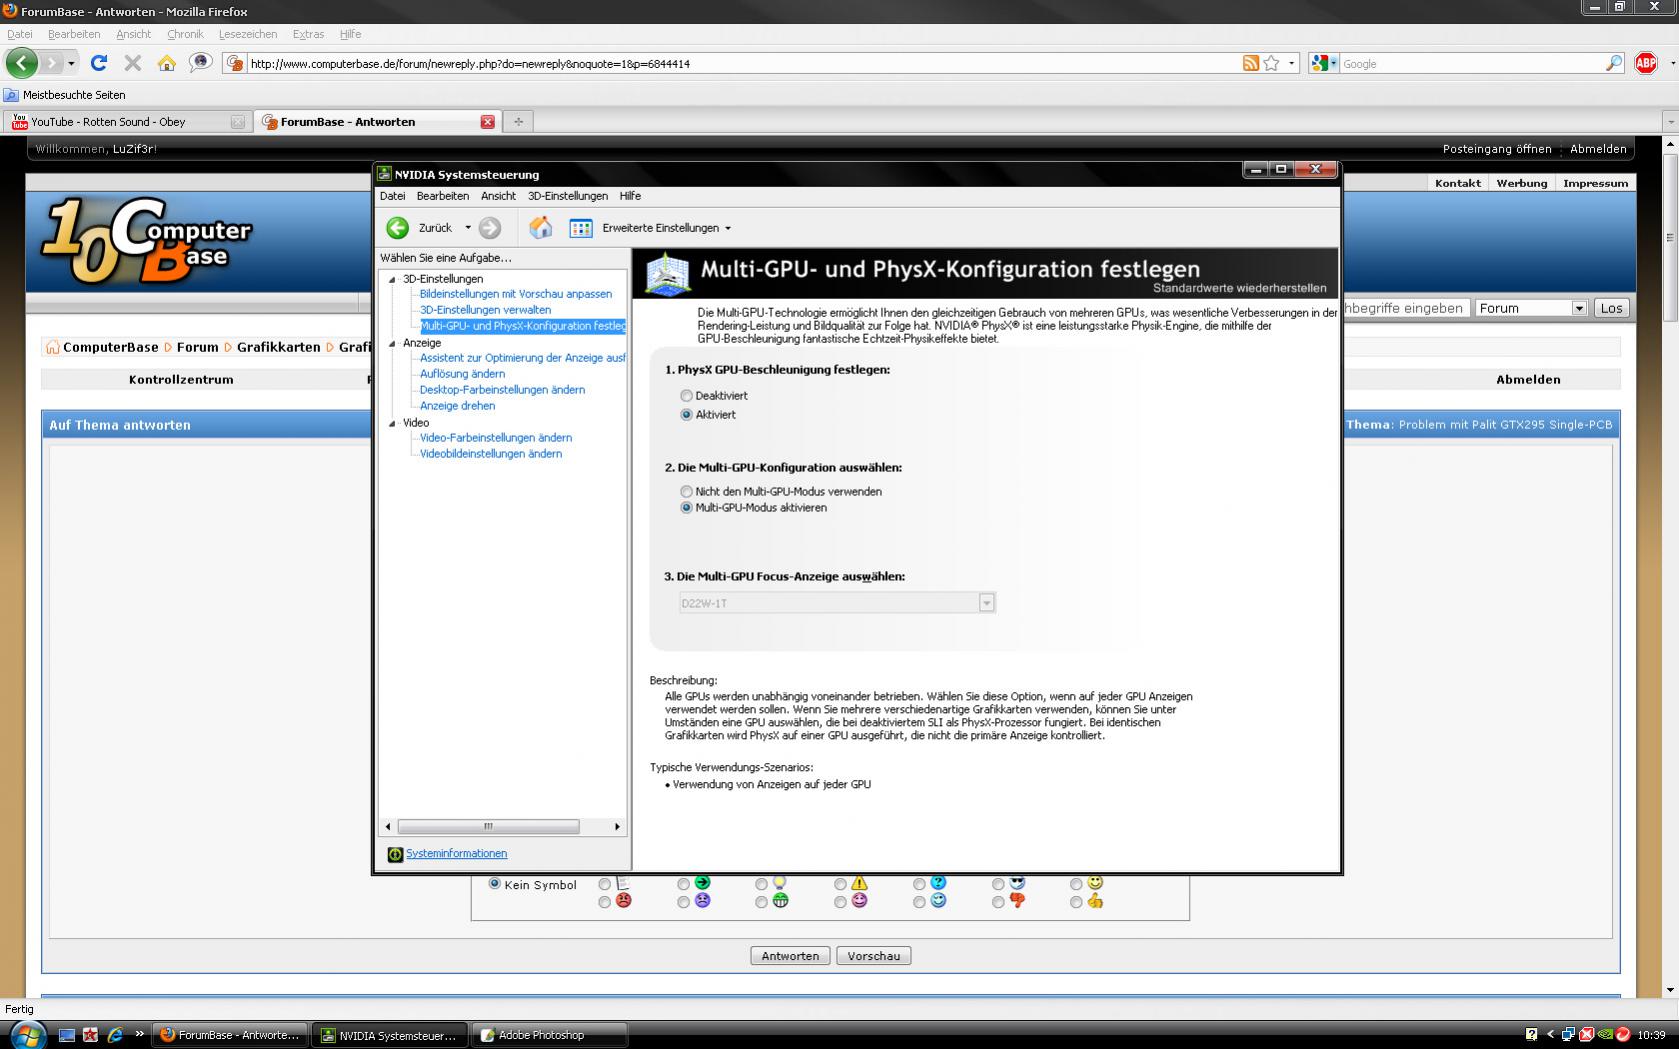Click the grey forward arrow in NVIDIA toolbar
This screenshot has width=1679, height=1049.
click(490, 228)
